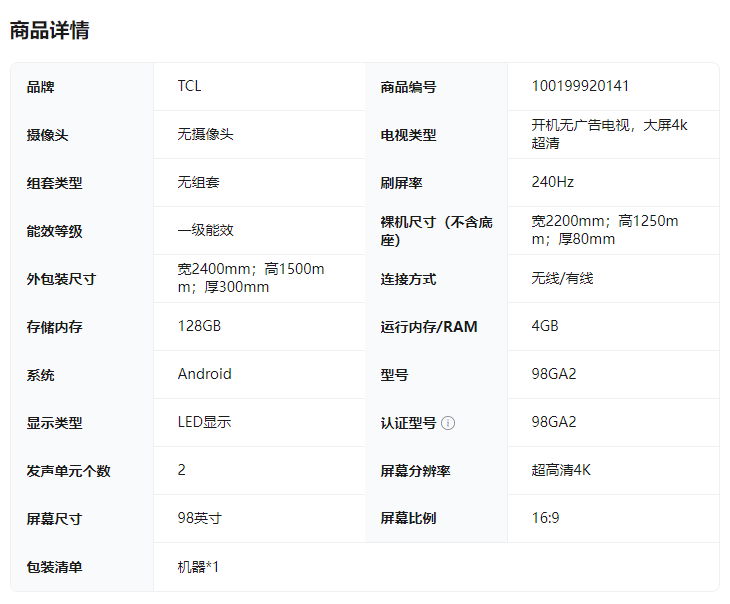Viewport: 730px width, 604px height.
Task: Click the 98GA2 value next to 型号
Action: point(554,374)
